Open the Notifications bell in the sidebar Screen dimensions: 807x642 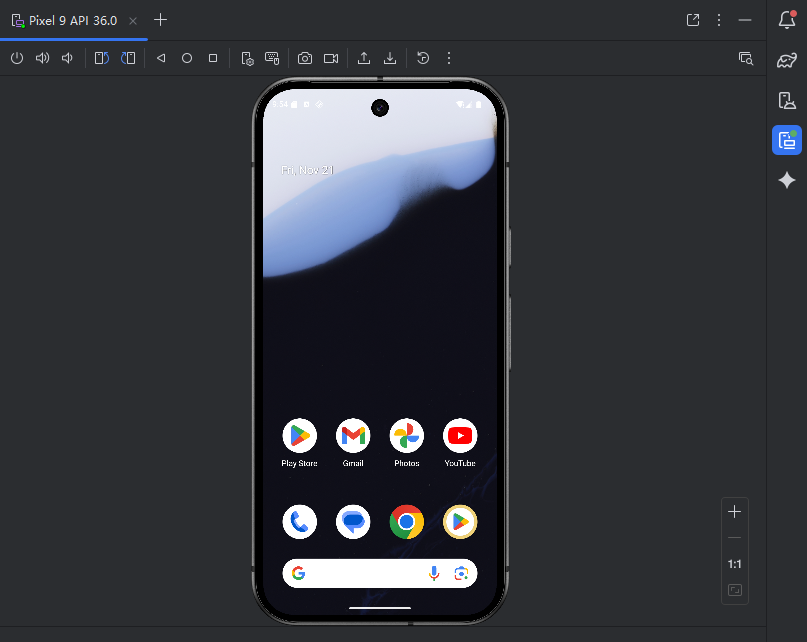tap(787, 20)
